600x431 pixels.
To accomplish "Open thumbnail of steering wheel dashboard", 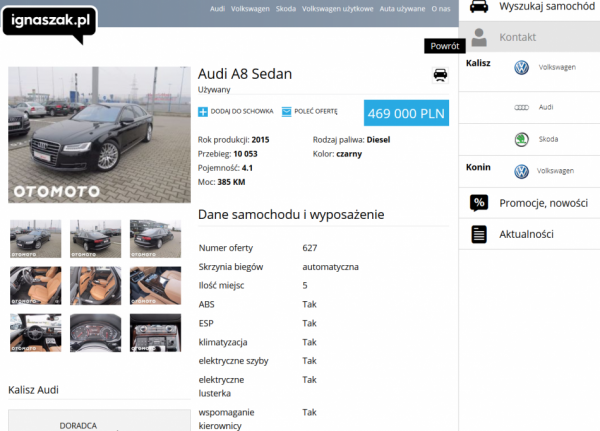I will click(x=36, y=333).
